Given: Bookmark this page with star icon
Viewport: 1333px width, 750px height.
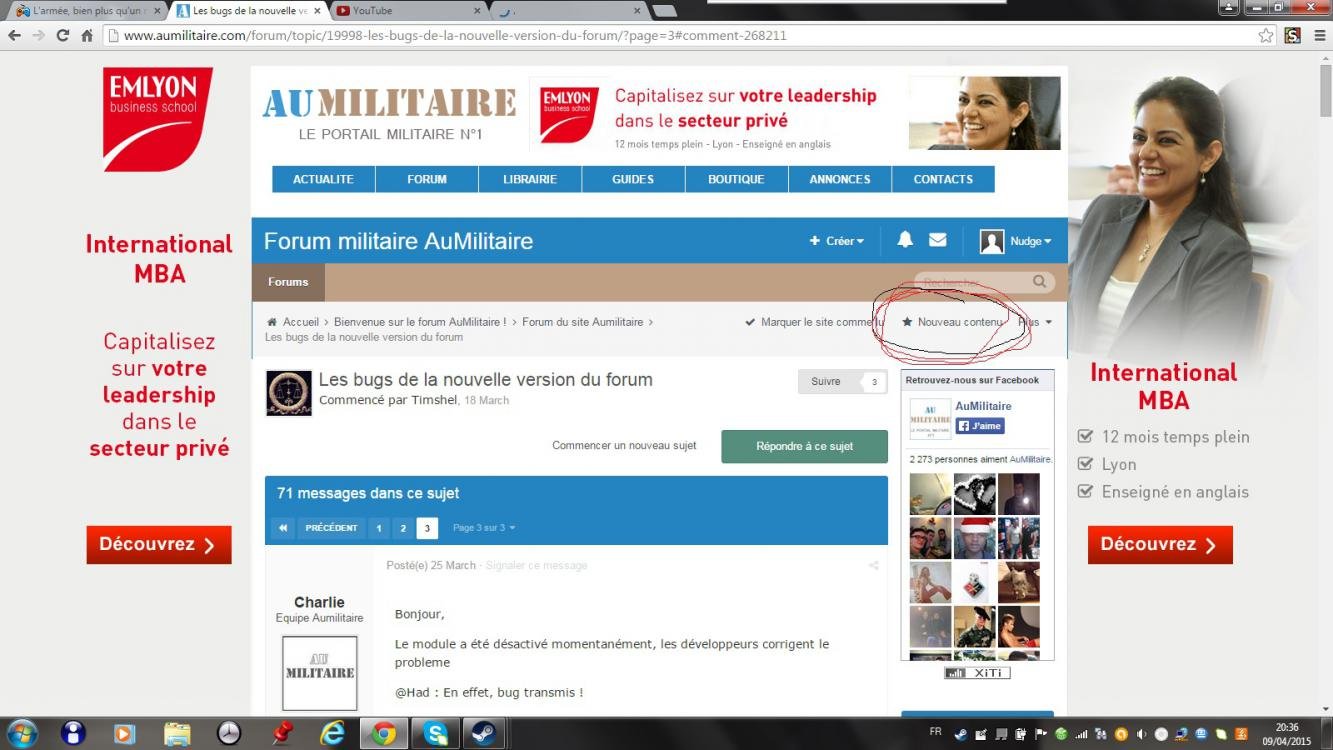Looking at the screenshot, I should pos(1266,35).
